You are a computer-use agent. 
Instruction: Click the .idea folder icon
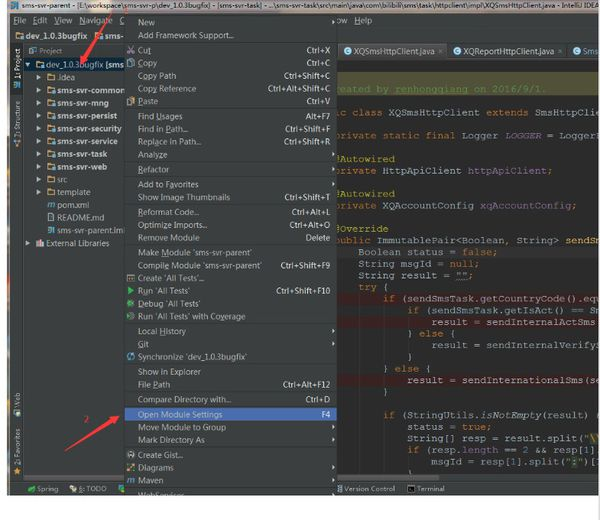point(51,77)
